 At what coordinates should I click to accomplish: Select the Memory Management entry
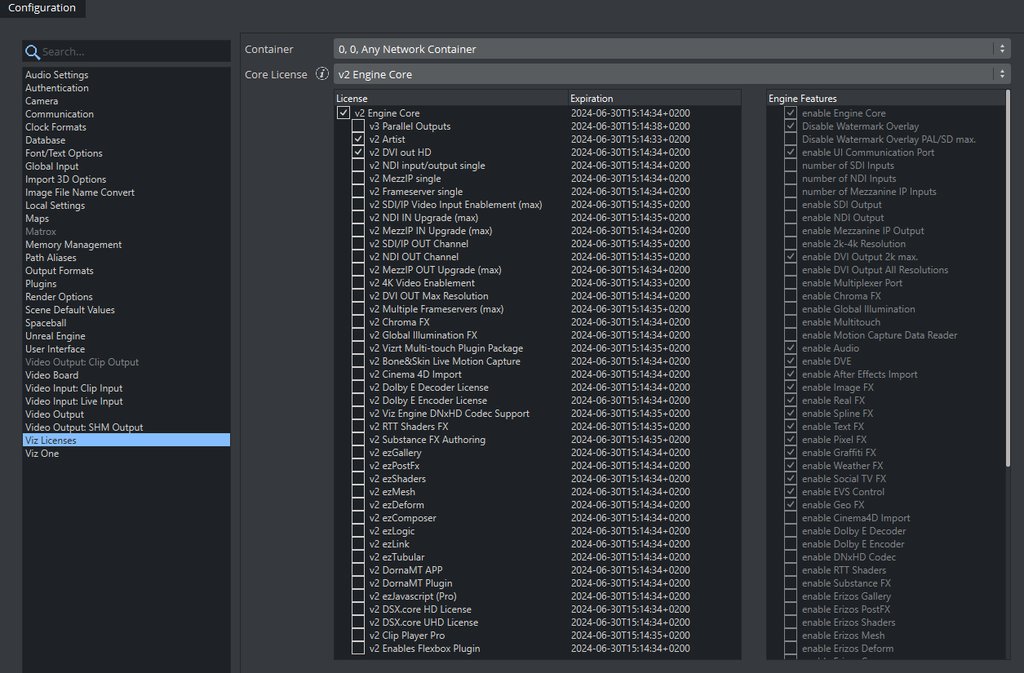point(73,245)
